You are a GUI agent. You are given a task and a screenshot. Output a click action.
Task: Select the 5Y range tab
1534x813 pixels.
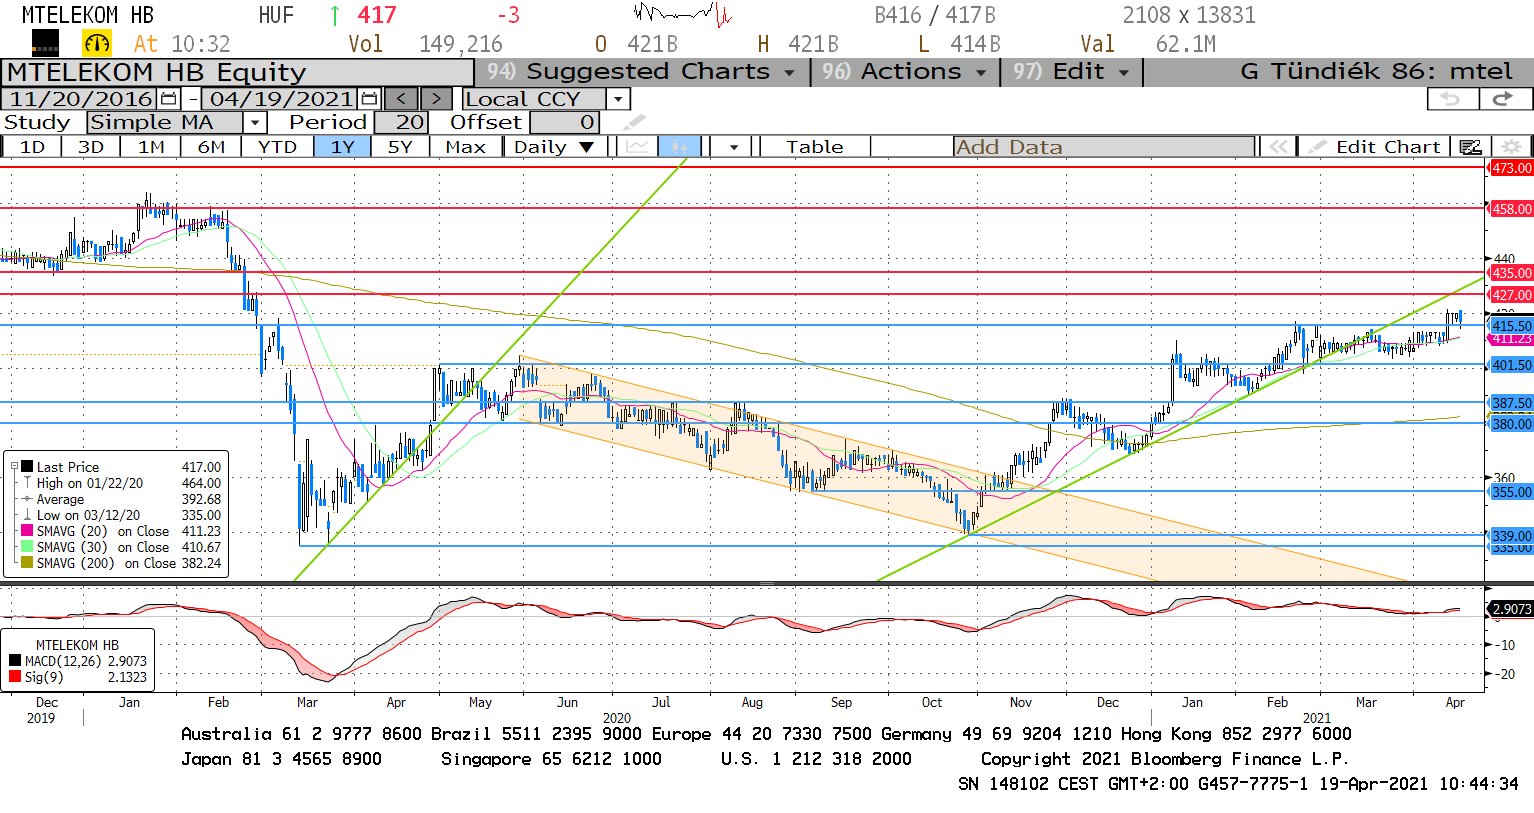[400, 147]
